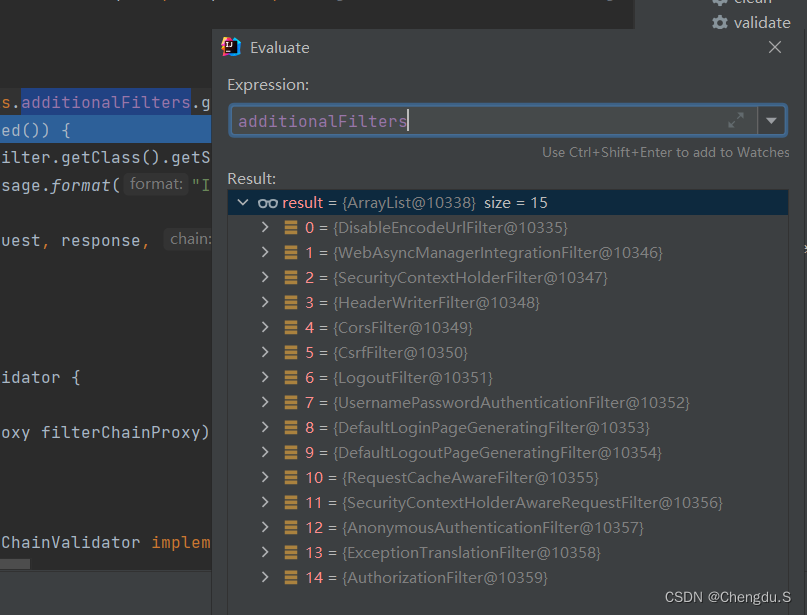Click the field icon of UsernamePasswordAuthenticationFilter row
The image size is (807, 615).
[x=291, y=402]
